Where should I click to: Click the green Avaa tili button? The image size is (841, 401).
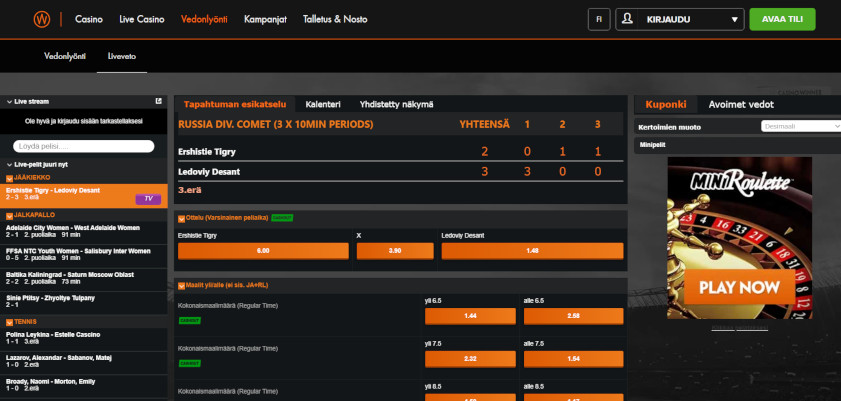(x=783, y=19)
